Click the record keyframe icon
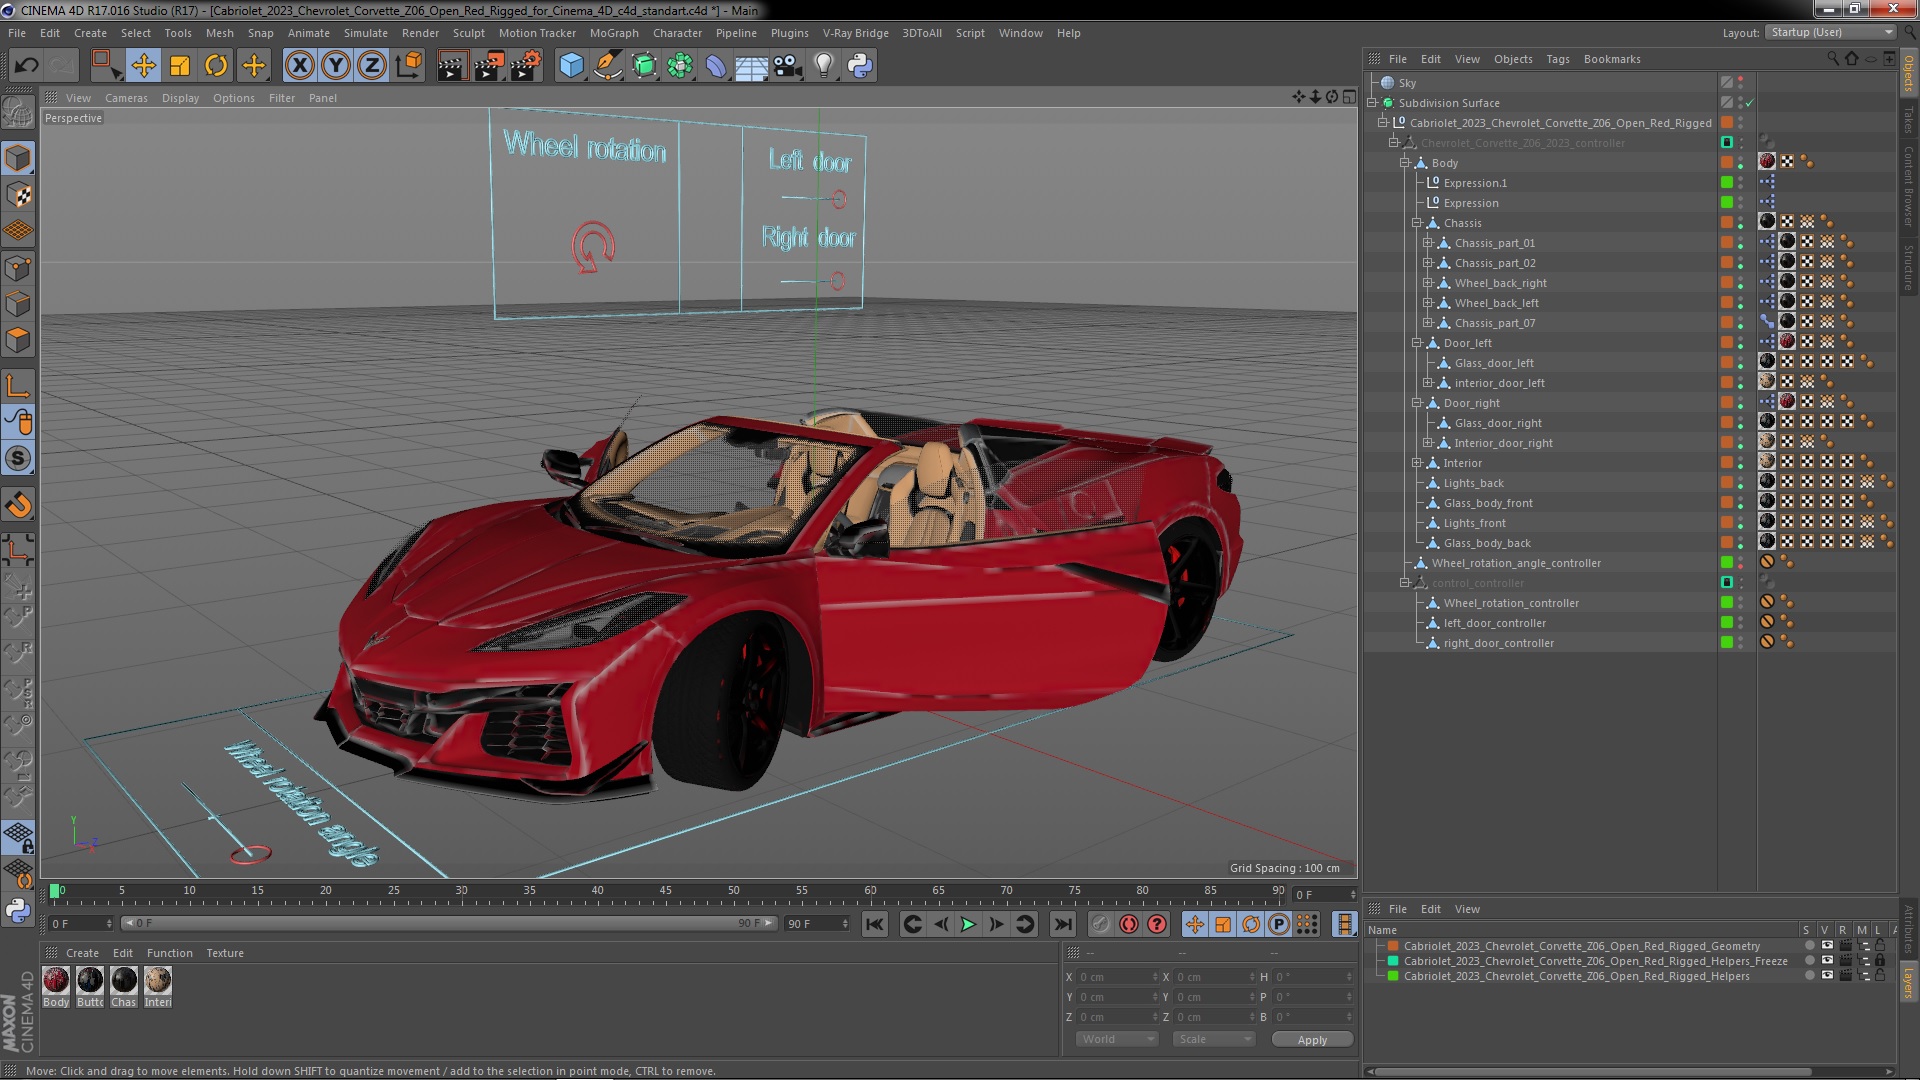Screen dimensions: 1920x1080 [1100, 924]
